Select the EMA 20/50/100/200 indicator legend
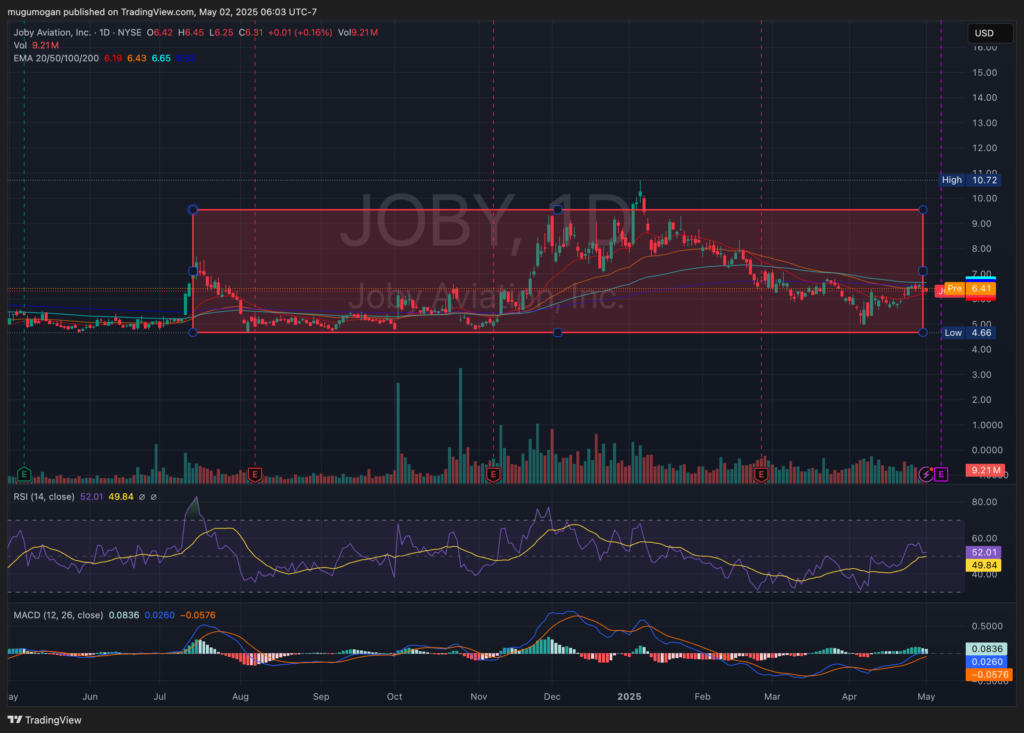Viewport: 1024px width, 733px height. [56, 58]
